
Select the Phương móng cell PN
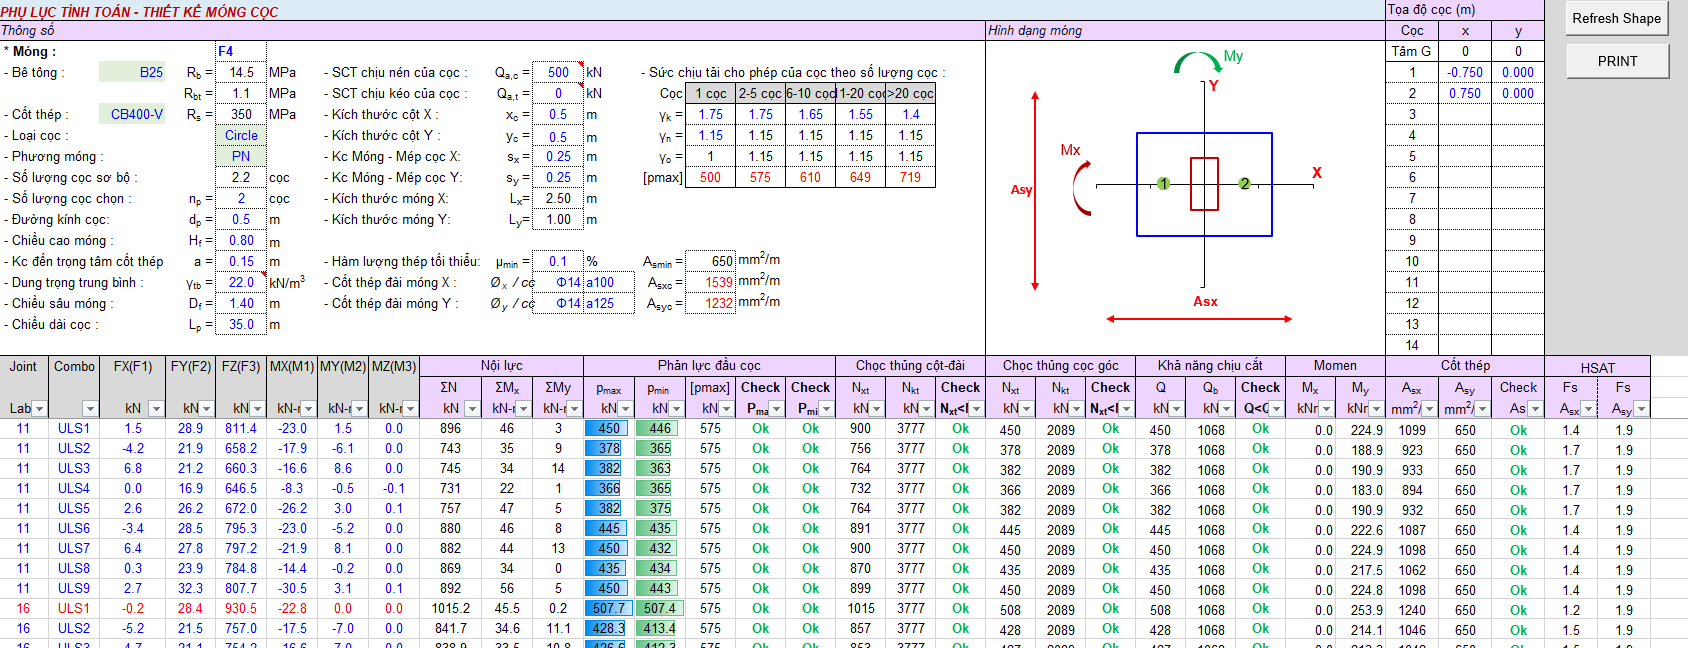coord(241,156)
